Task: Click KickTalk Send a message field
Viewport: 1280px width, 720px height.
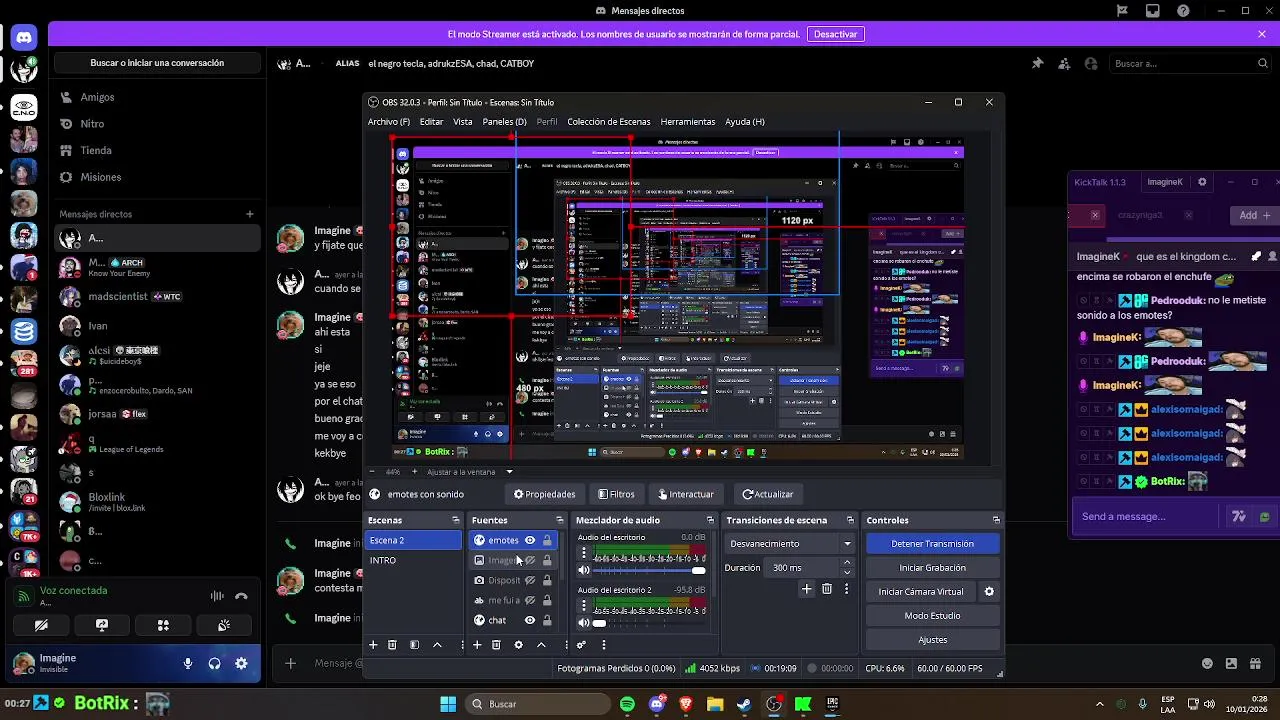Action: [x=1148, y=516]
